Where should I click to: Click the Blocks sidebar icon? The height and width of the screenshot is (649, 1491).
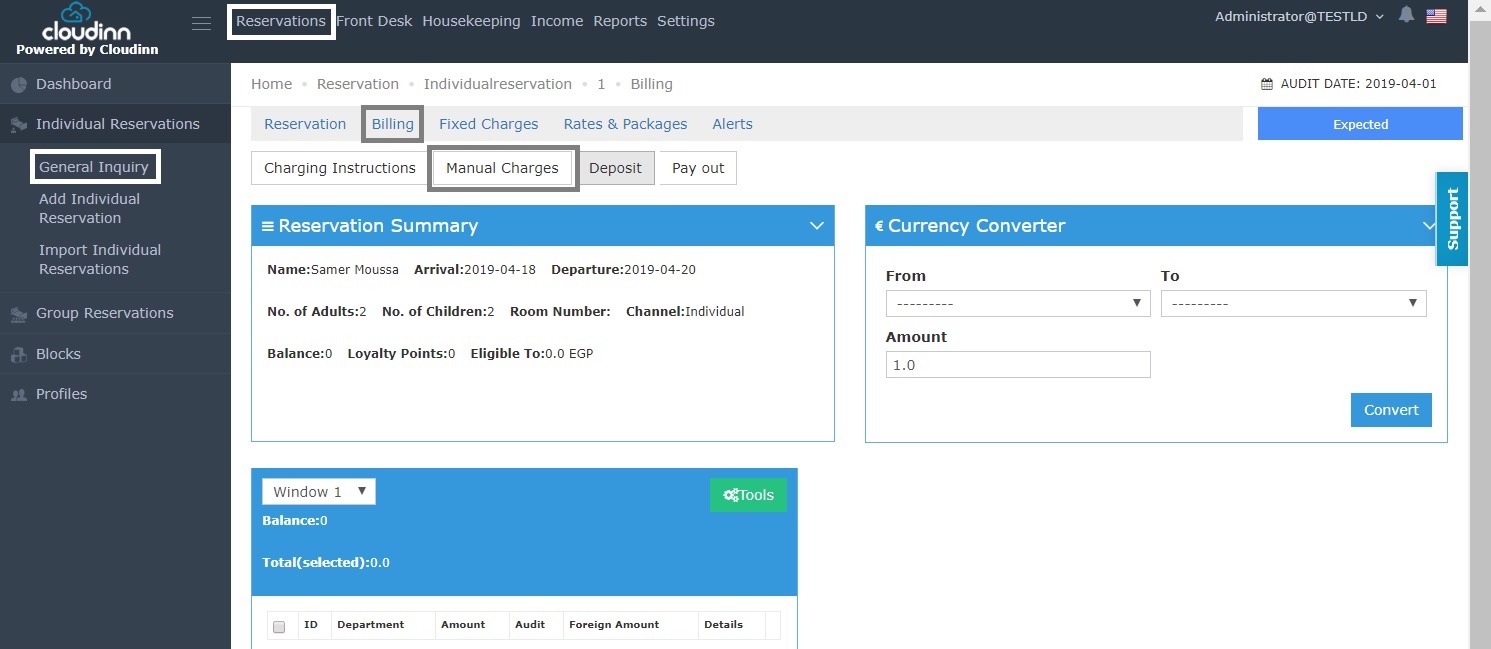[x=18, y=355]
